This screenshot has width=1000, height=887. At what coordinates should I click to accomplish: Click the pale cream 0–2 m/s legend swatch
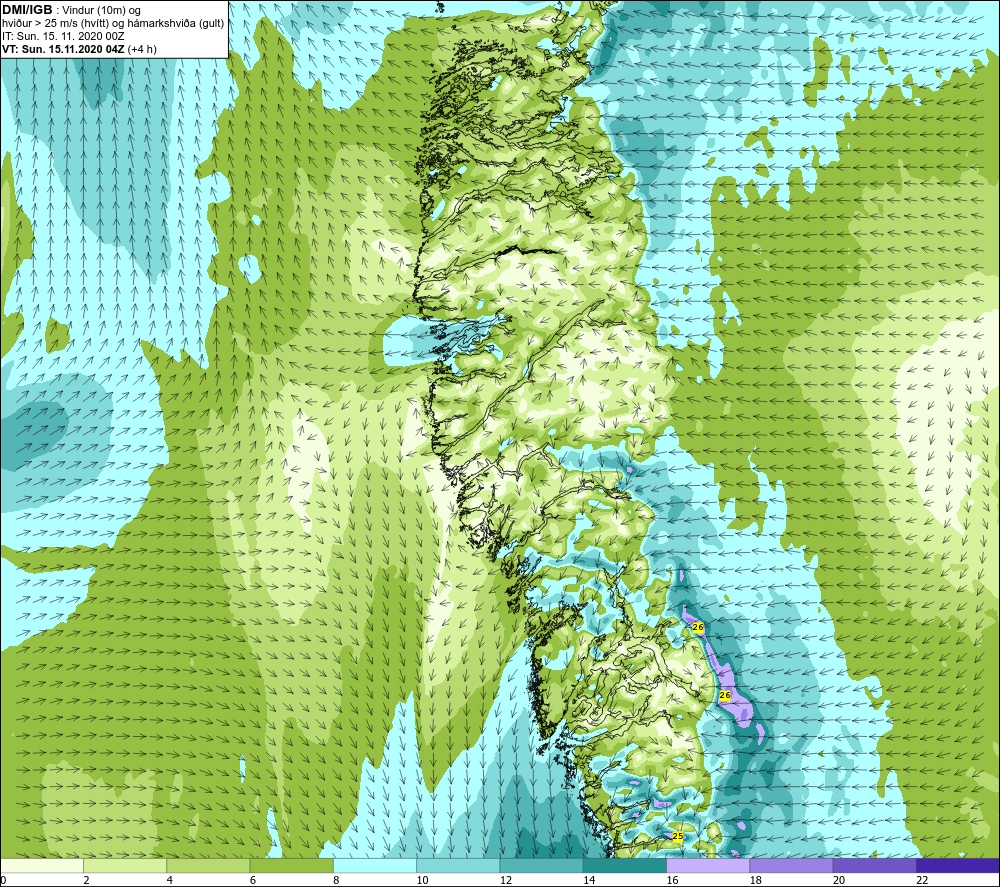point(41,866)
